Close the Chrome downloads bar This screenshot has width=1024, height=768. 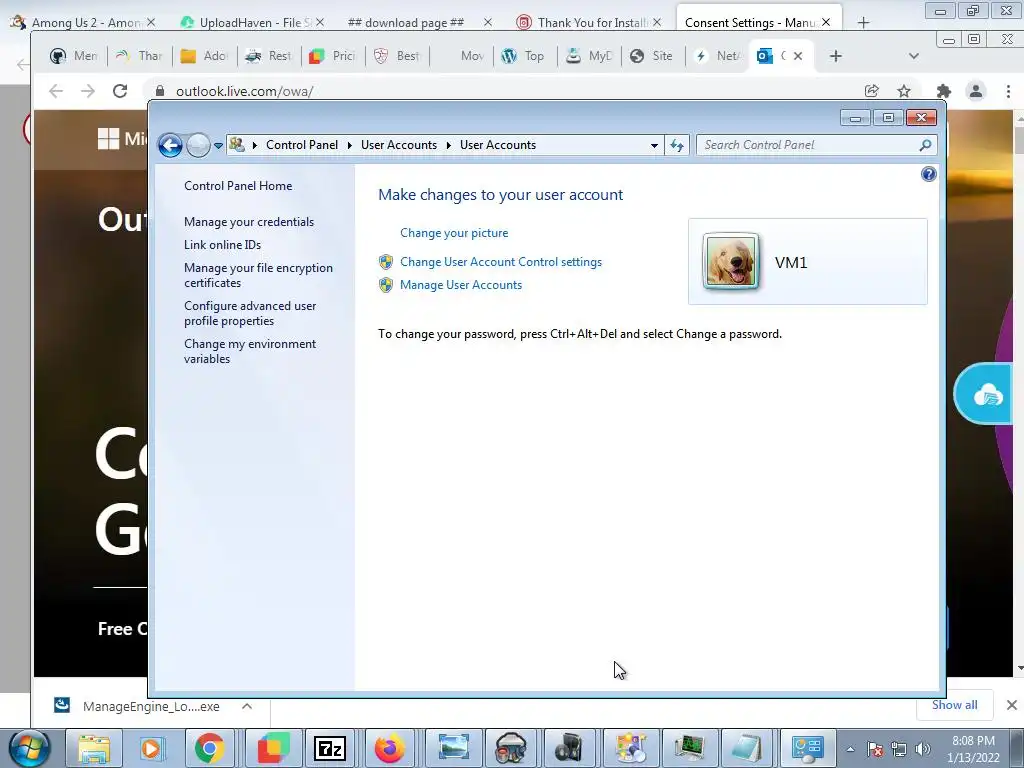coord(1011,705)
